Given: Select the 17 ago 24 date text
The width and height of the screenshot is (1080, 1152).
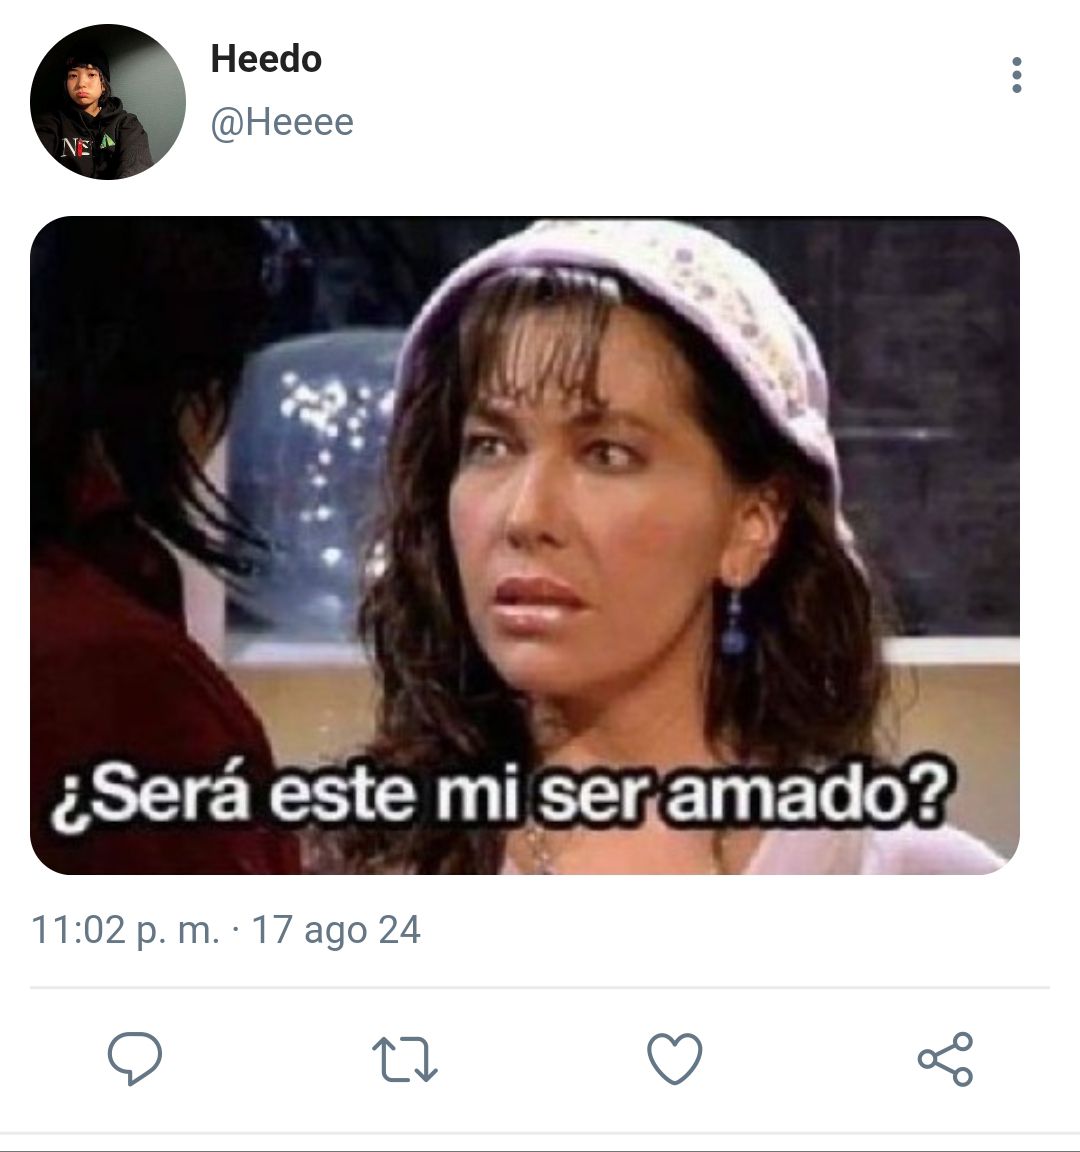Looking at the screenshot, I should 336,930.
